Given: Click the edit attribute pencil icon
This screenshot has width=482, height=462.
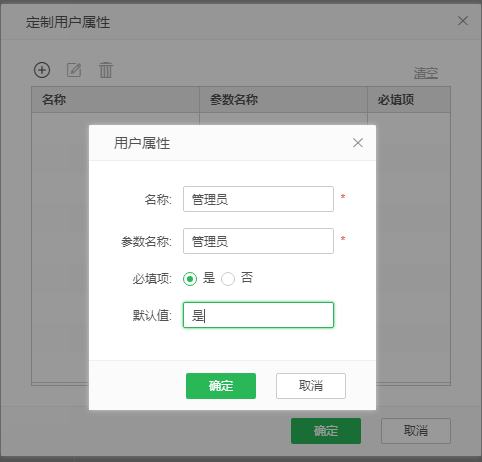Looking at the screenshot, I should (x=74, y=70).
